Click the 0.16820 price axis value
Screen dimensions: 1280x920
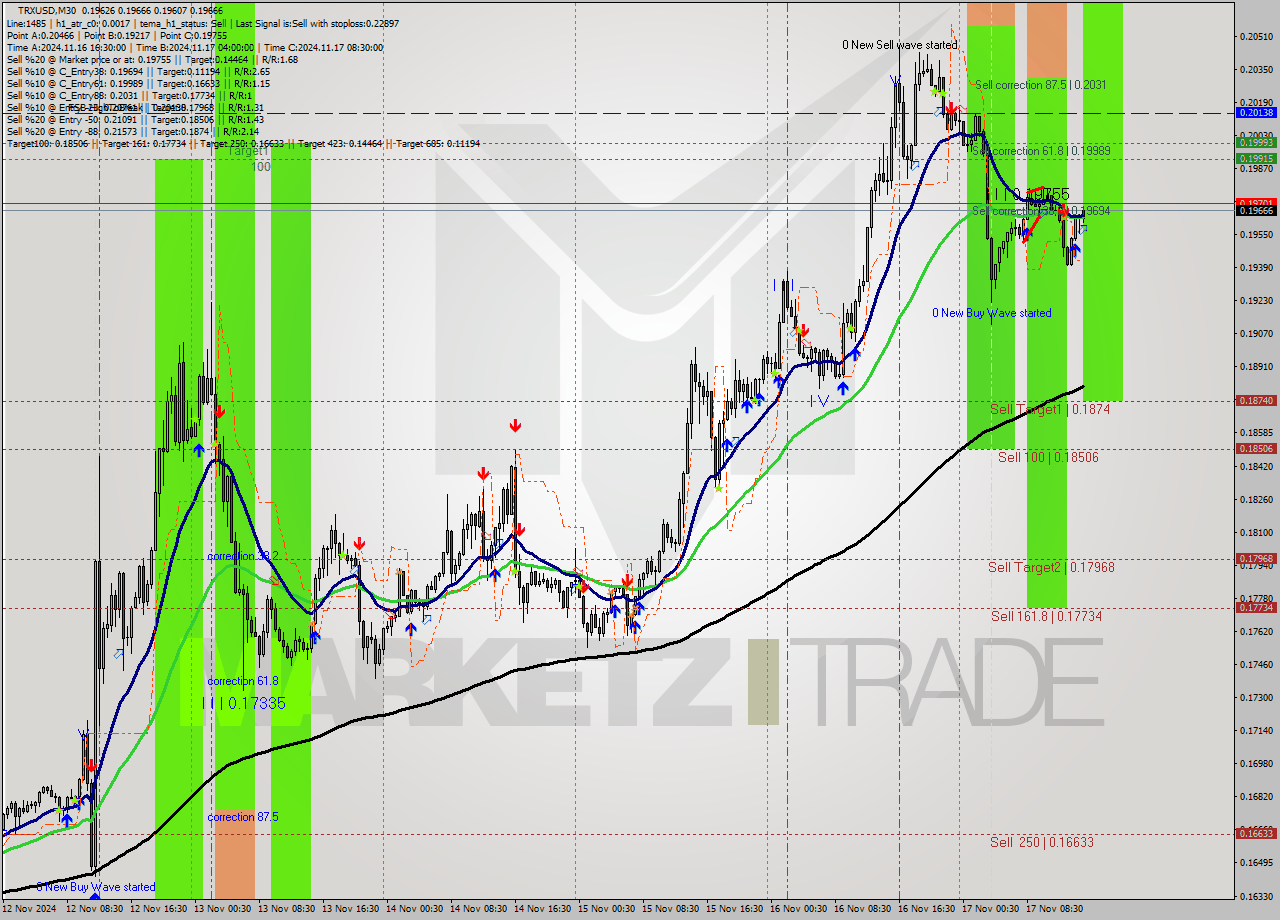tap(1256, 797)
